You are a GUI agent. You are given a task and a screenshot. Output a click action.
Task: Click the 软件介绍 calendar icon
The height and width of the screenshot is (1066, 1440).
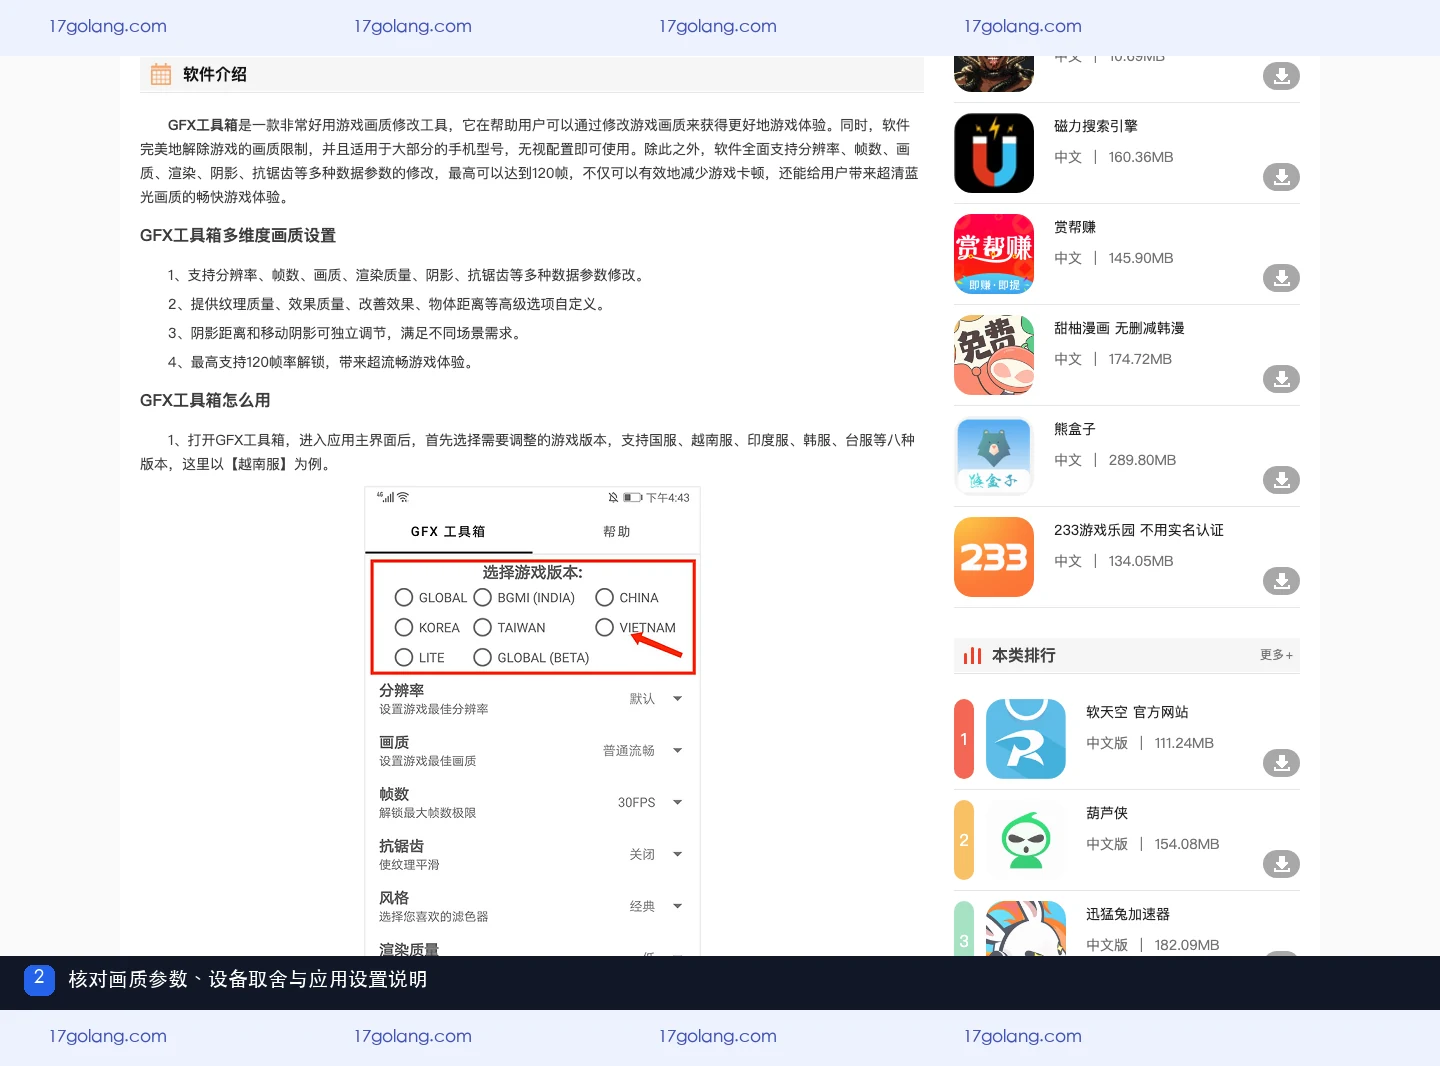[161, 74]
